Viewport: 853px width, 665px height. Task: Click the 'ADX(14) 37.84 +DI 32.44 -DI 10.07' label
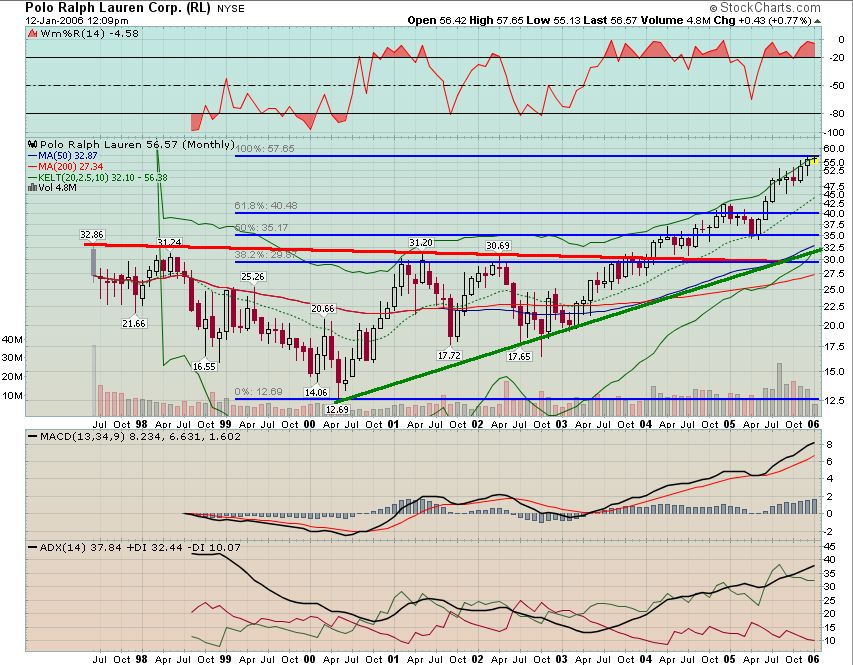coord(140,547)
